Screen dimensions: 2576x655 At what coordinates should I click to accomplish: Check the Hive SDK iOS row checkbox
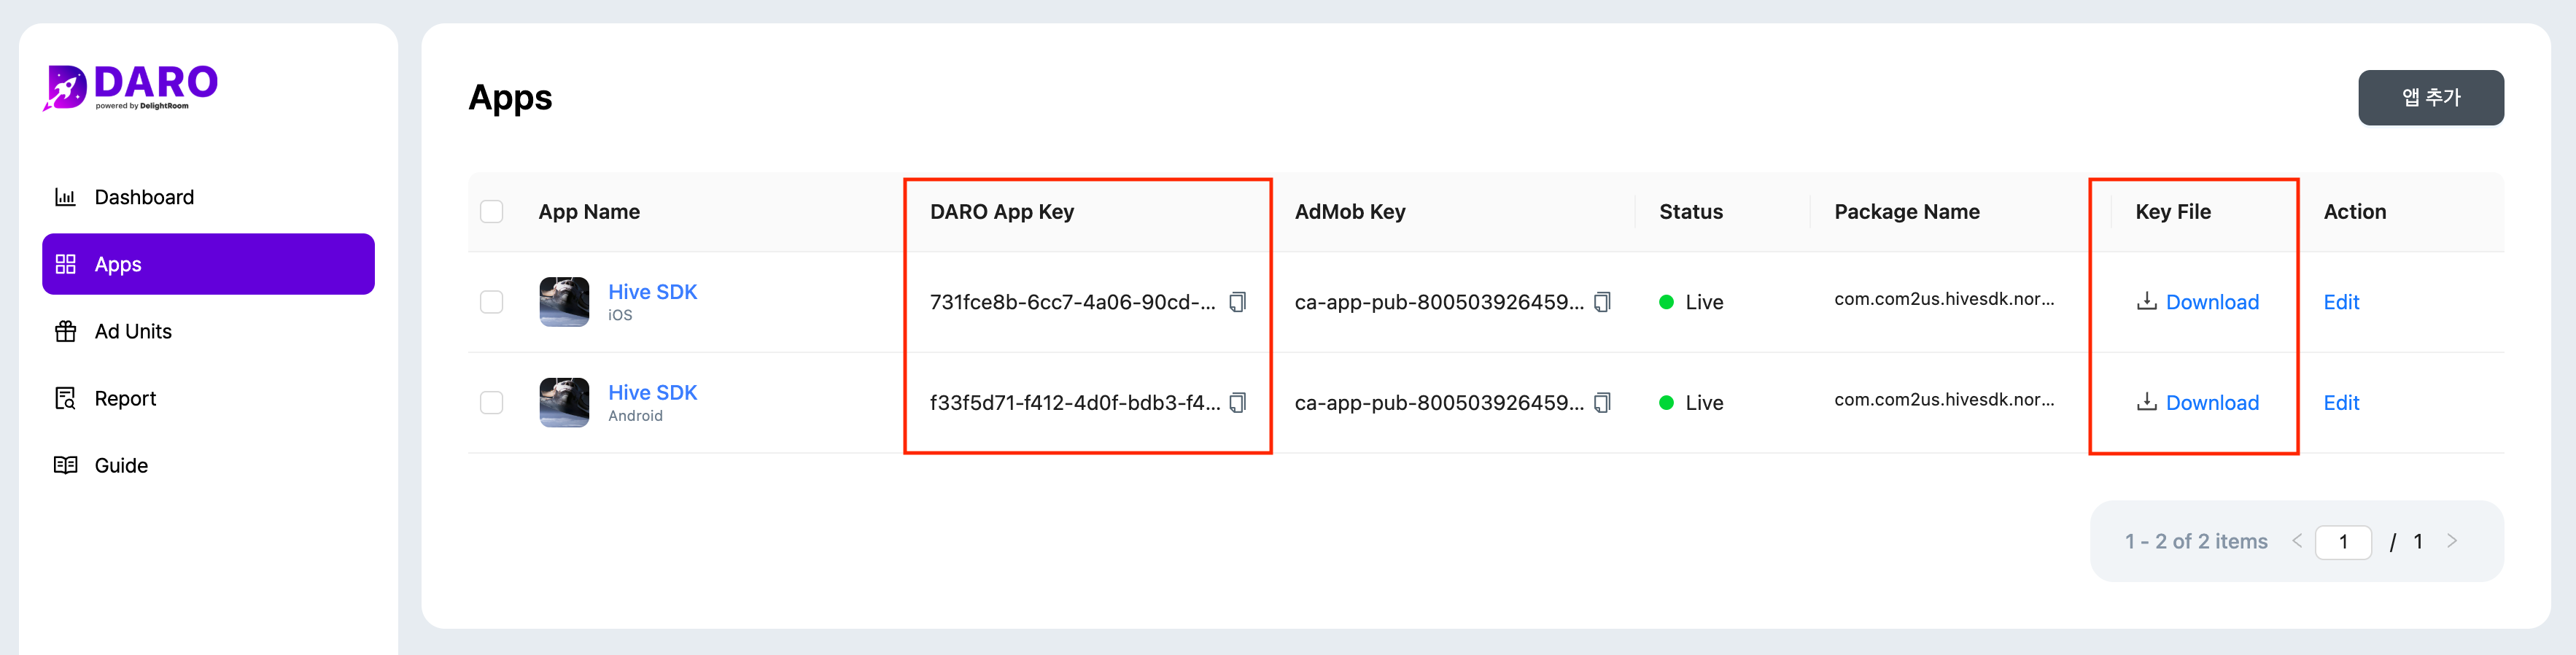click(491, 302)
